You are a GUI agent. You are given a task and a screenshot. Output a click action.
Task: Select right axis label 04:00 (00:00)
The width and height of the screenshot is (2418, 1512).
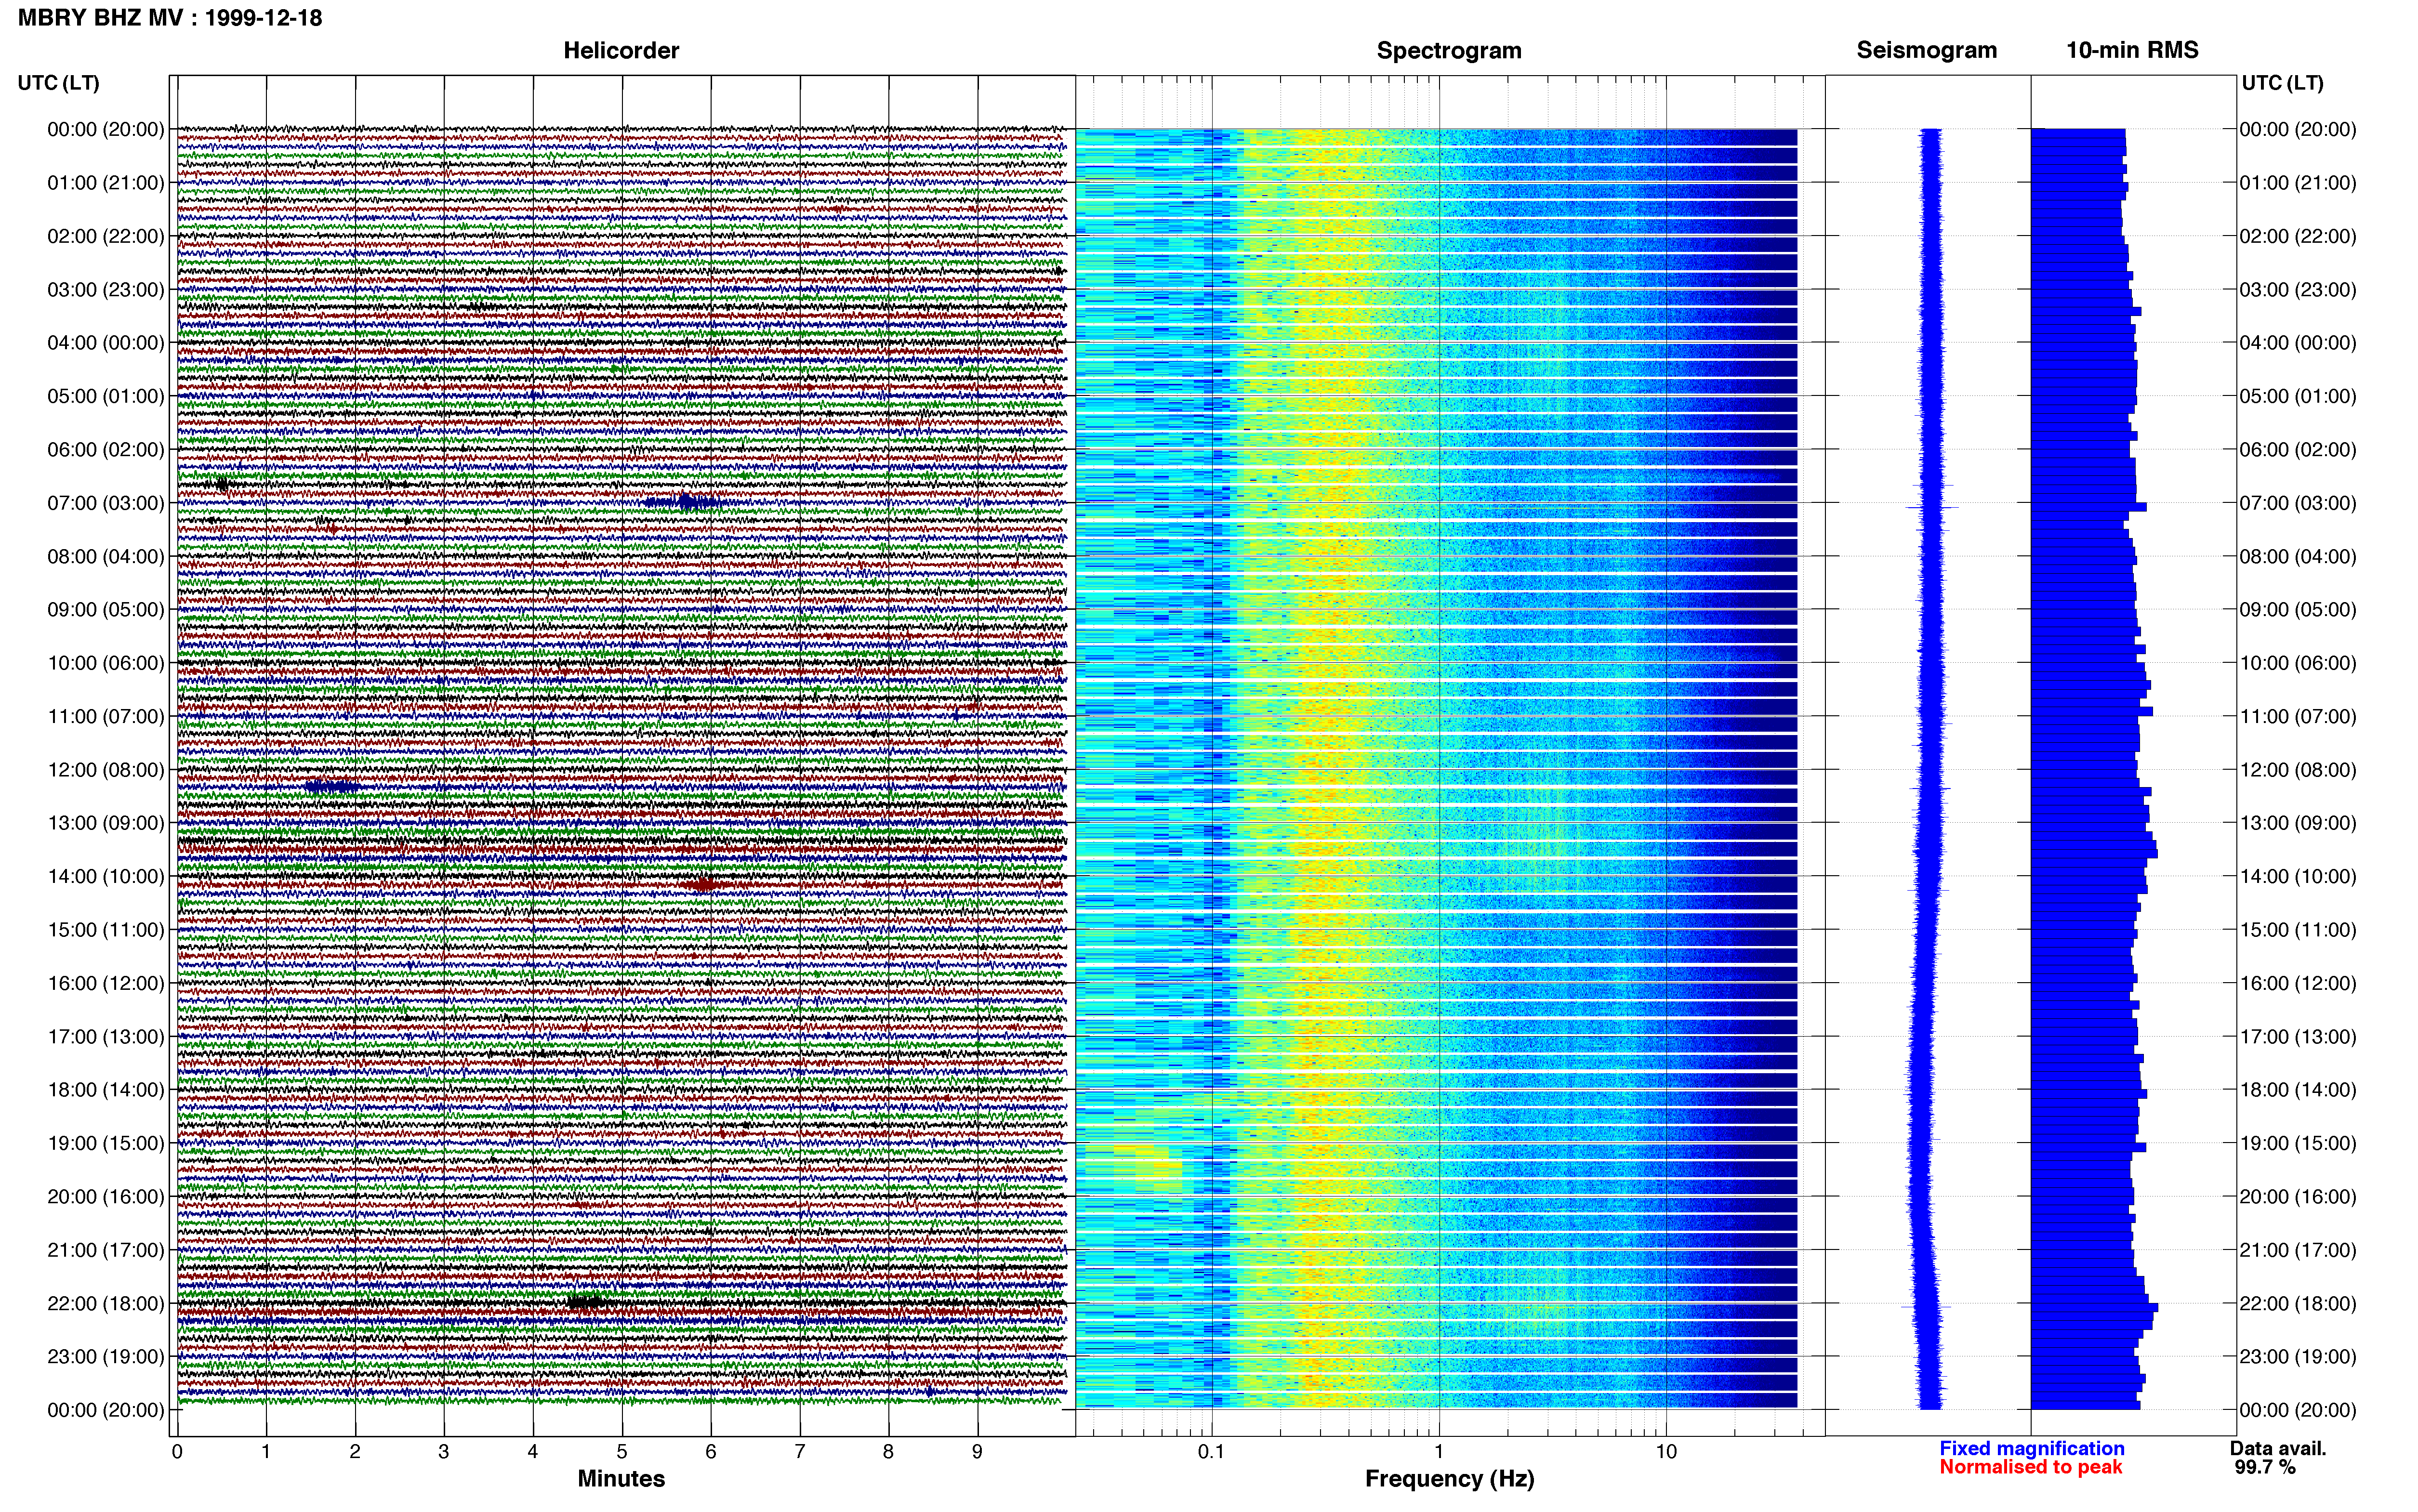click(x=2298, y=343)
